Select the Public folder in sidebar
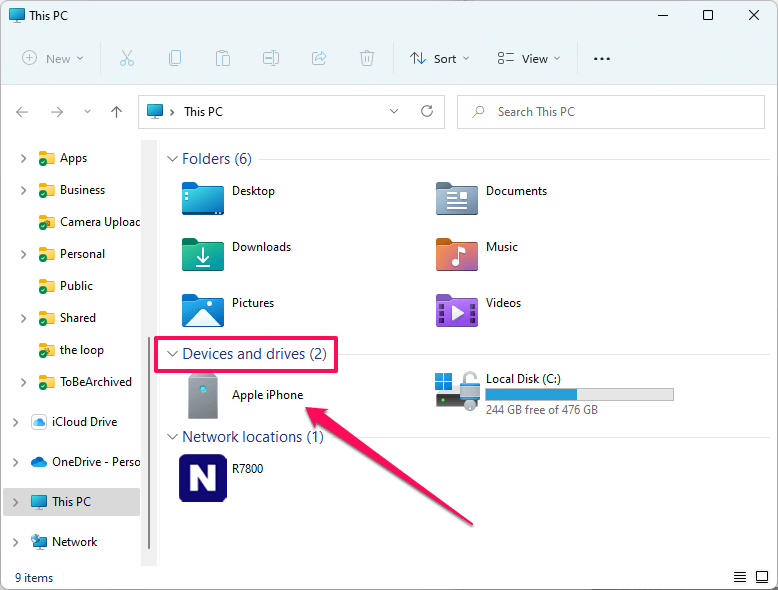 [x=66, y=286]
